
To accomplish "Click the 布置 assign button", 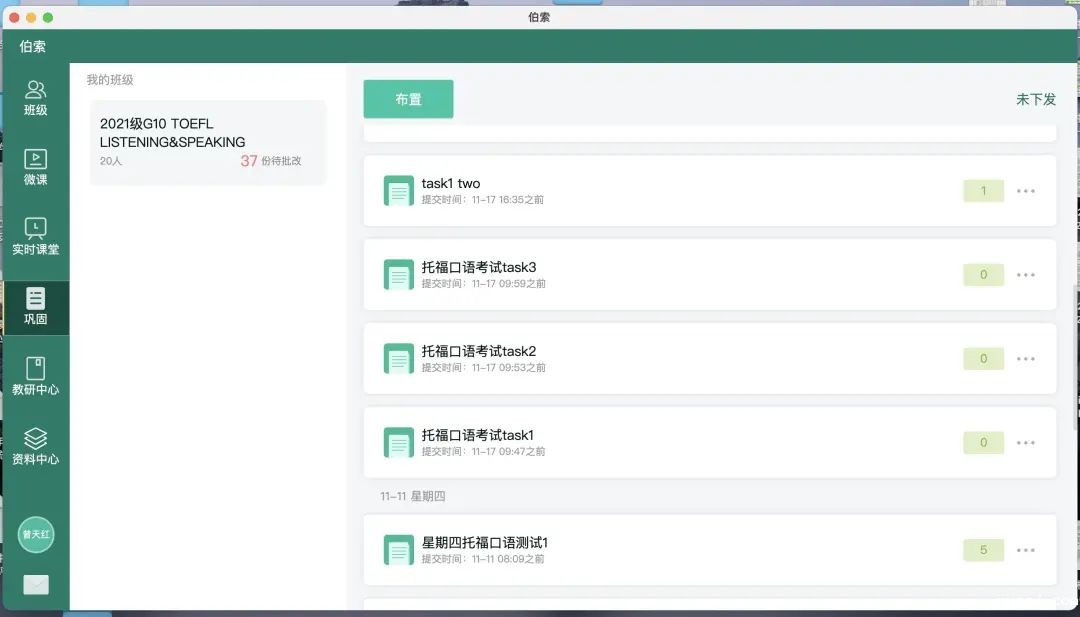I will point(408,99).
